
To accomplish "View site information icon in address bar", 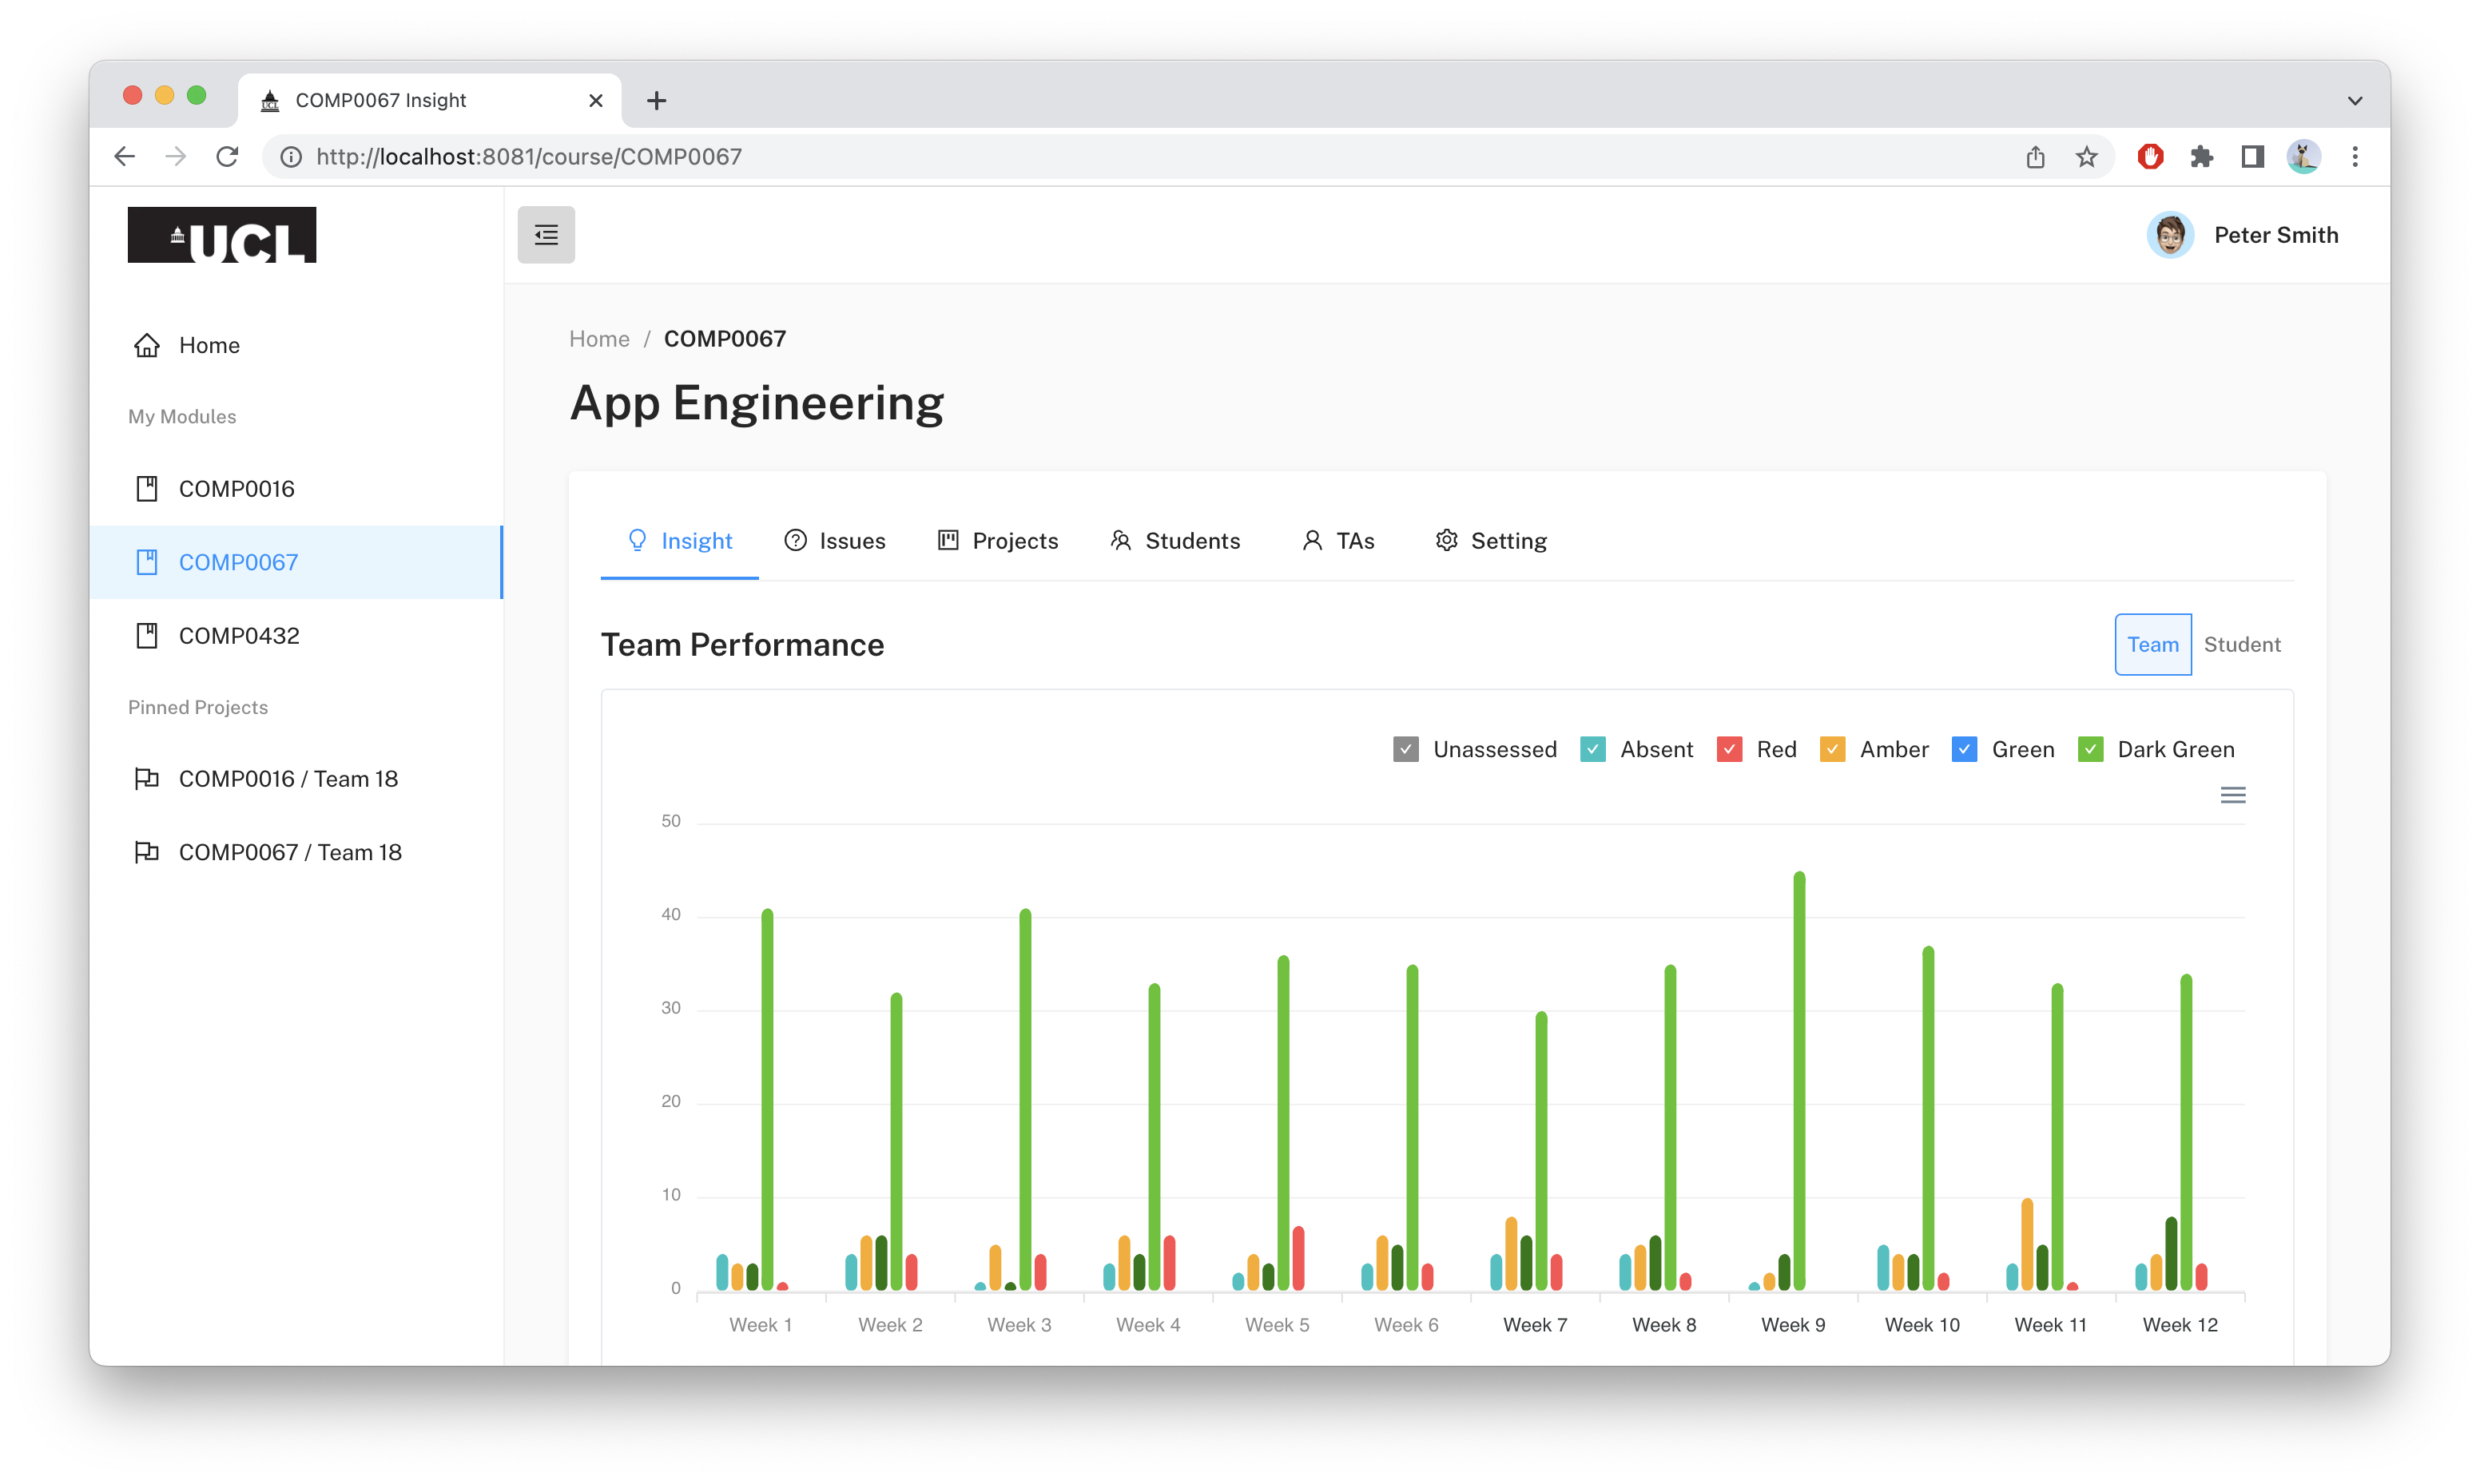I will tap(291, 157).
